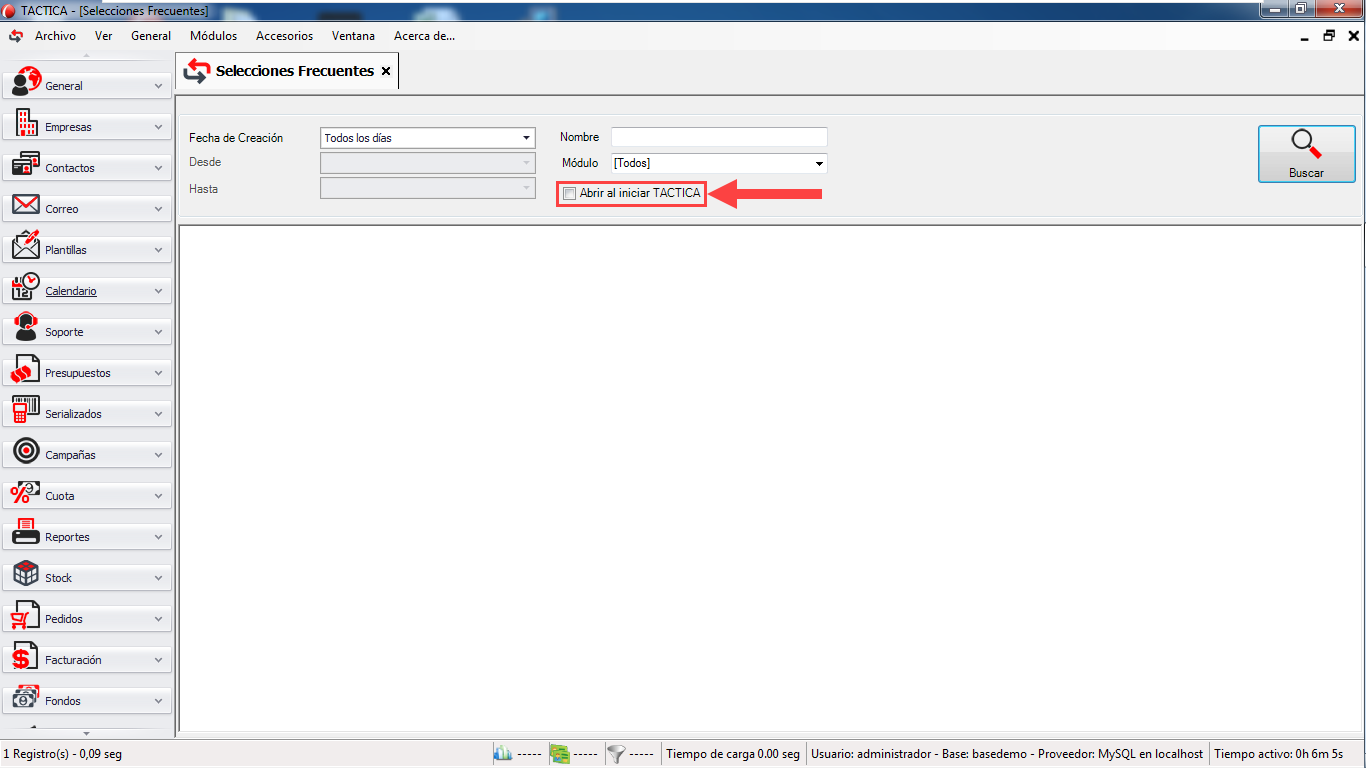
Task: Click the Stock box icon
Action: 26,574
